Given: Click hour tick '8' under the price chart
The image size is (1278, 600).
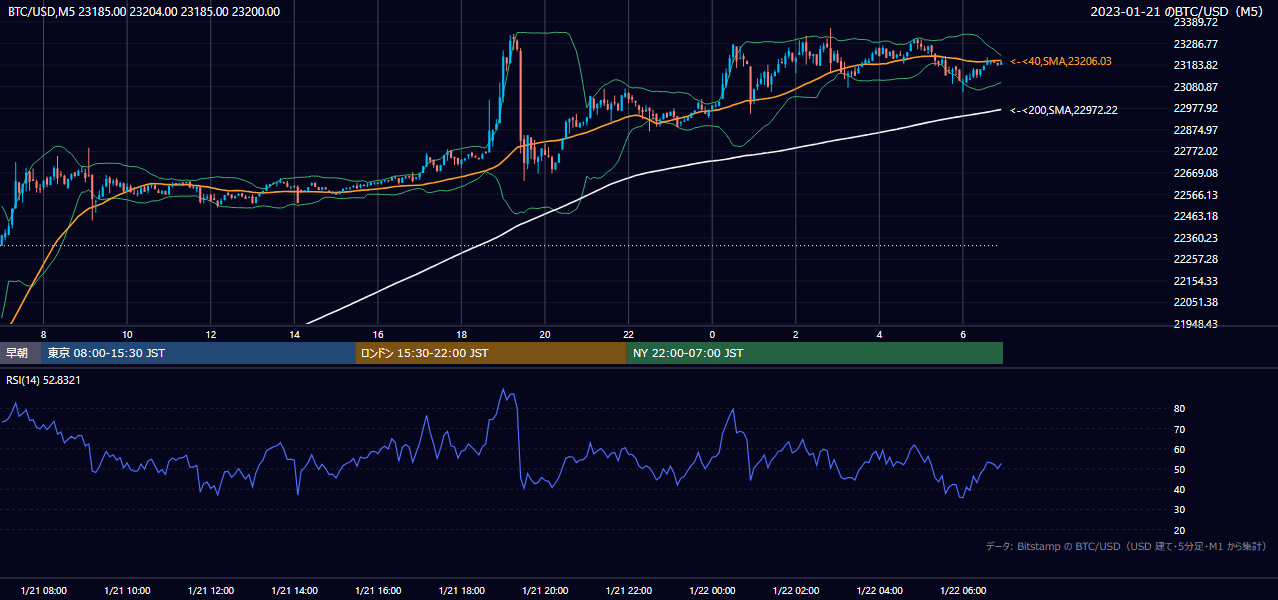Looking at the screenshot, I should coord(43,334).
